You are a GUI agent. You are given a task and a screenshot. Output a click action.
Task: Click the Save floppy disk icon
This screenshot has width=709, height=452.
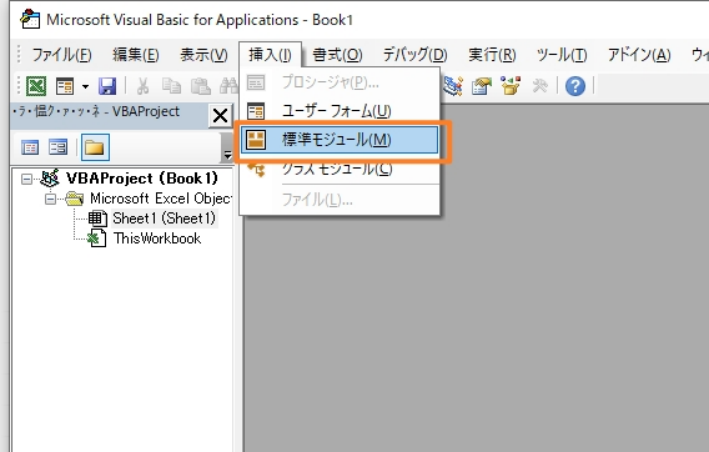coord(107,86)
